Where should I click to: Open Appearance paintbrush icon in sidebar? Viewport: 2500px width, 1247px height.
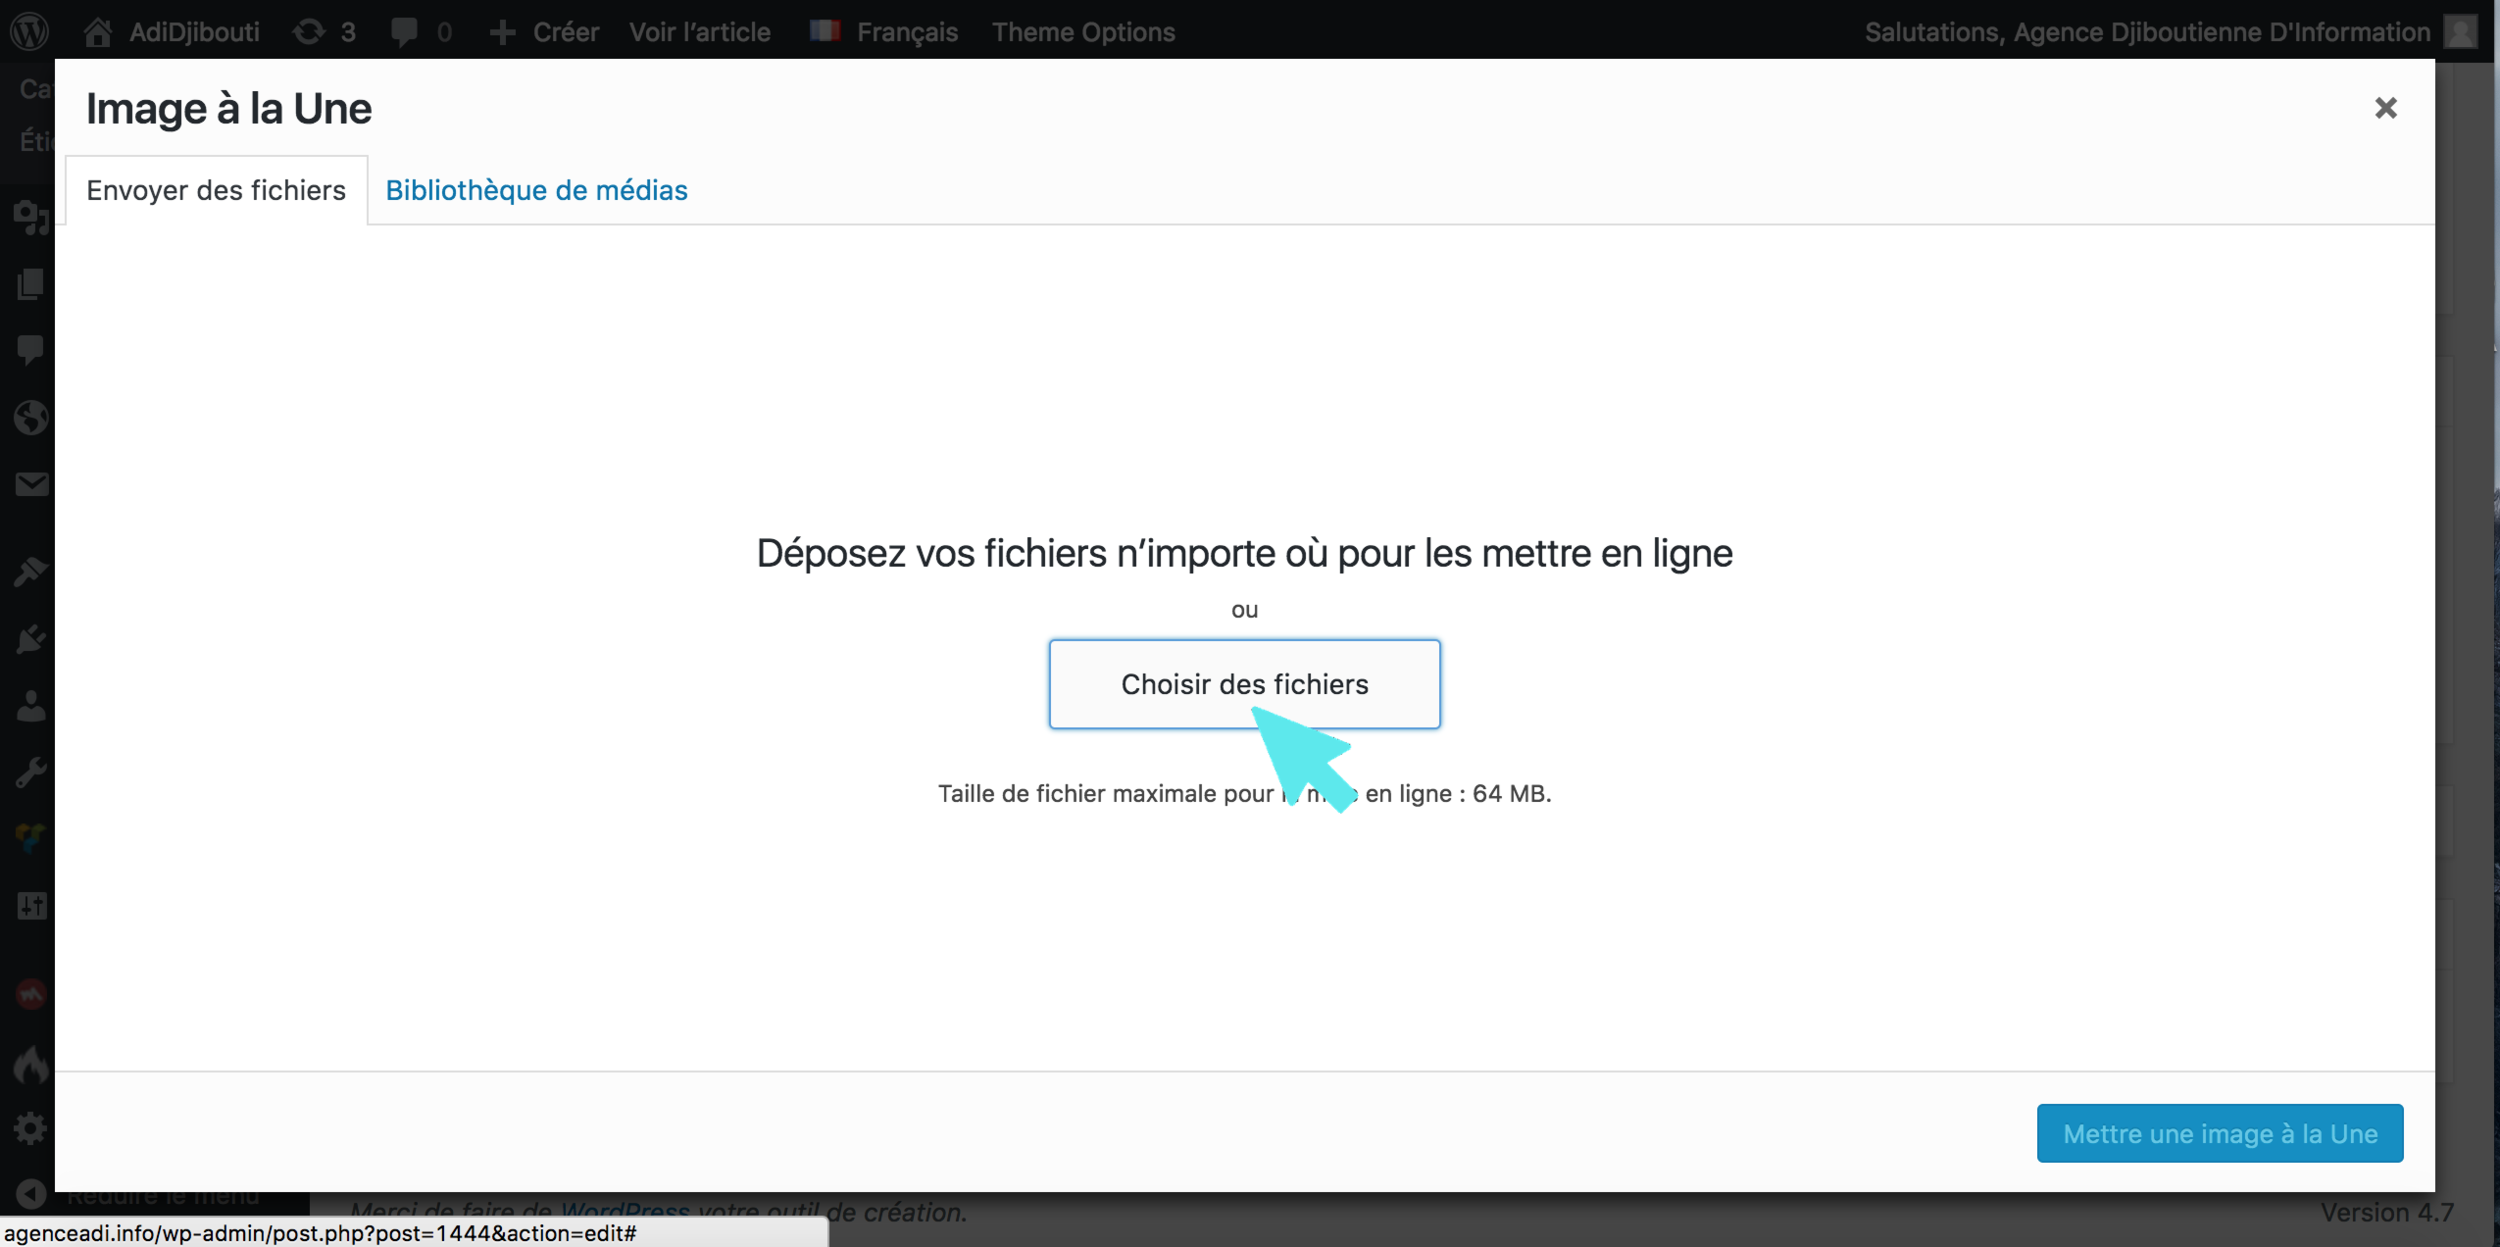30,572
